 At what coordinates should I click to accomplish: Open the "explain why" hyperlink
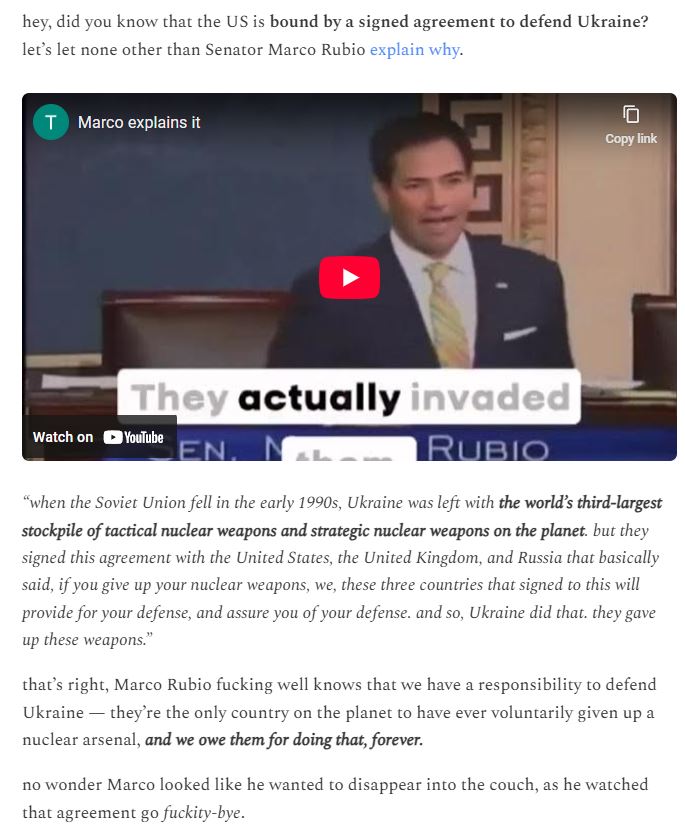click(415, 50)
